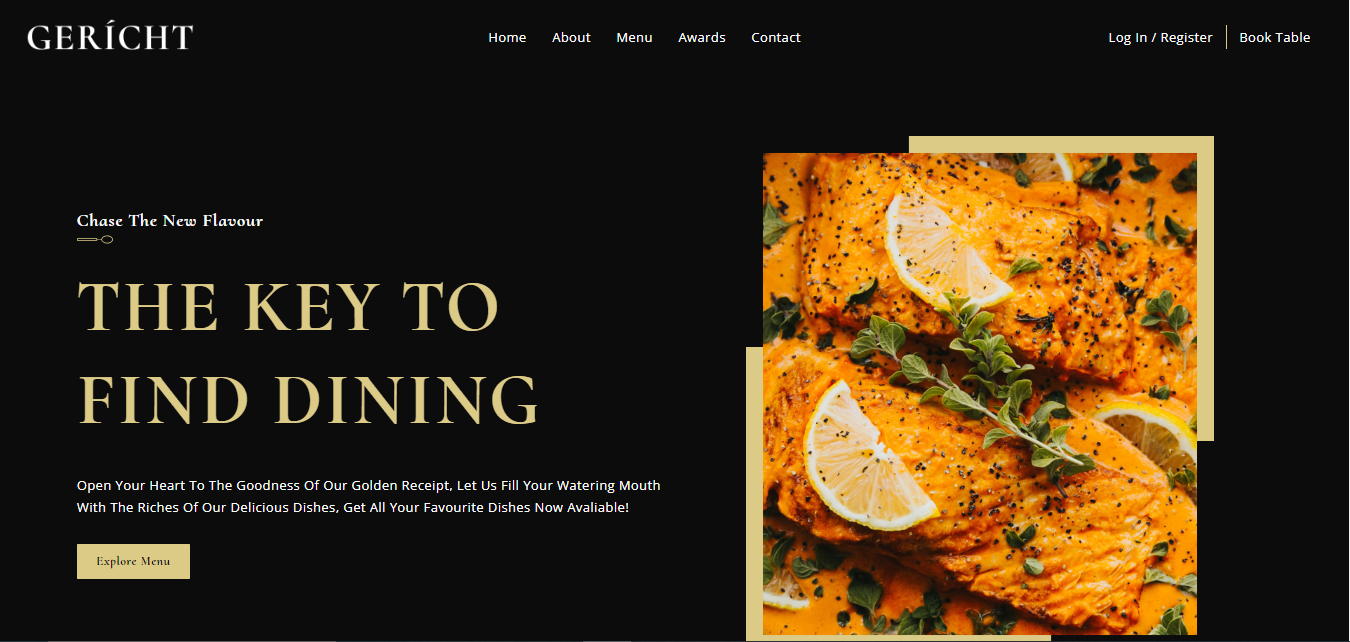Open the Awards nav link
Viewport: 1350px width, 642px height.
[702, 37]
